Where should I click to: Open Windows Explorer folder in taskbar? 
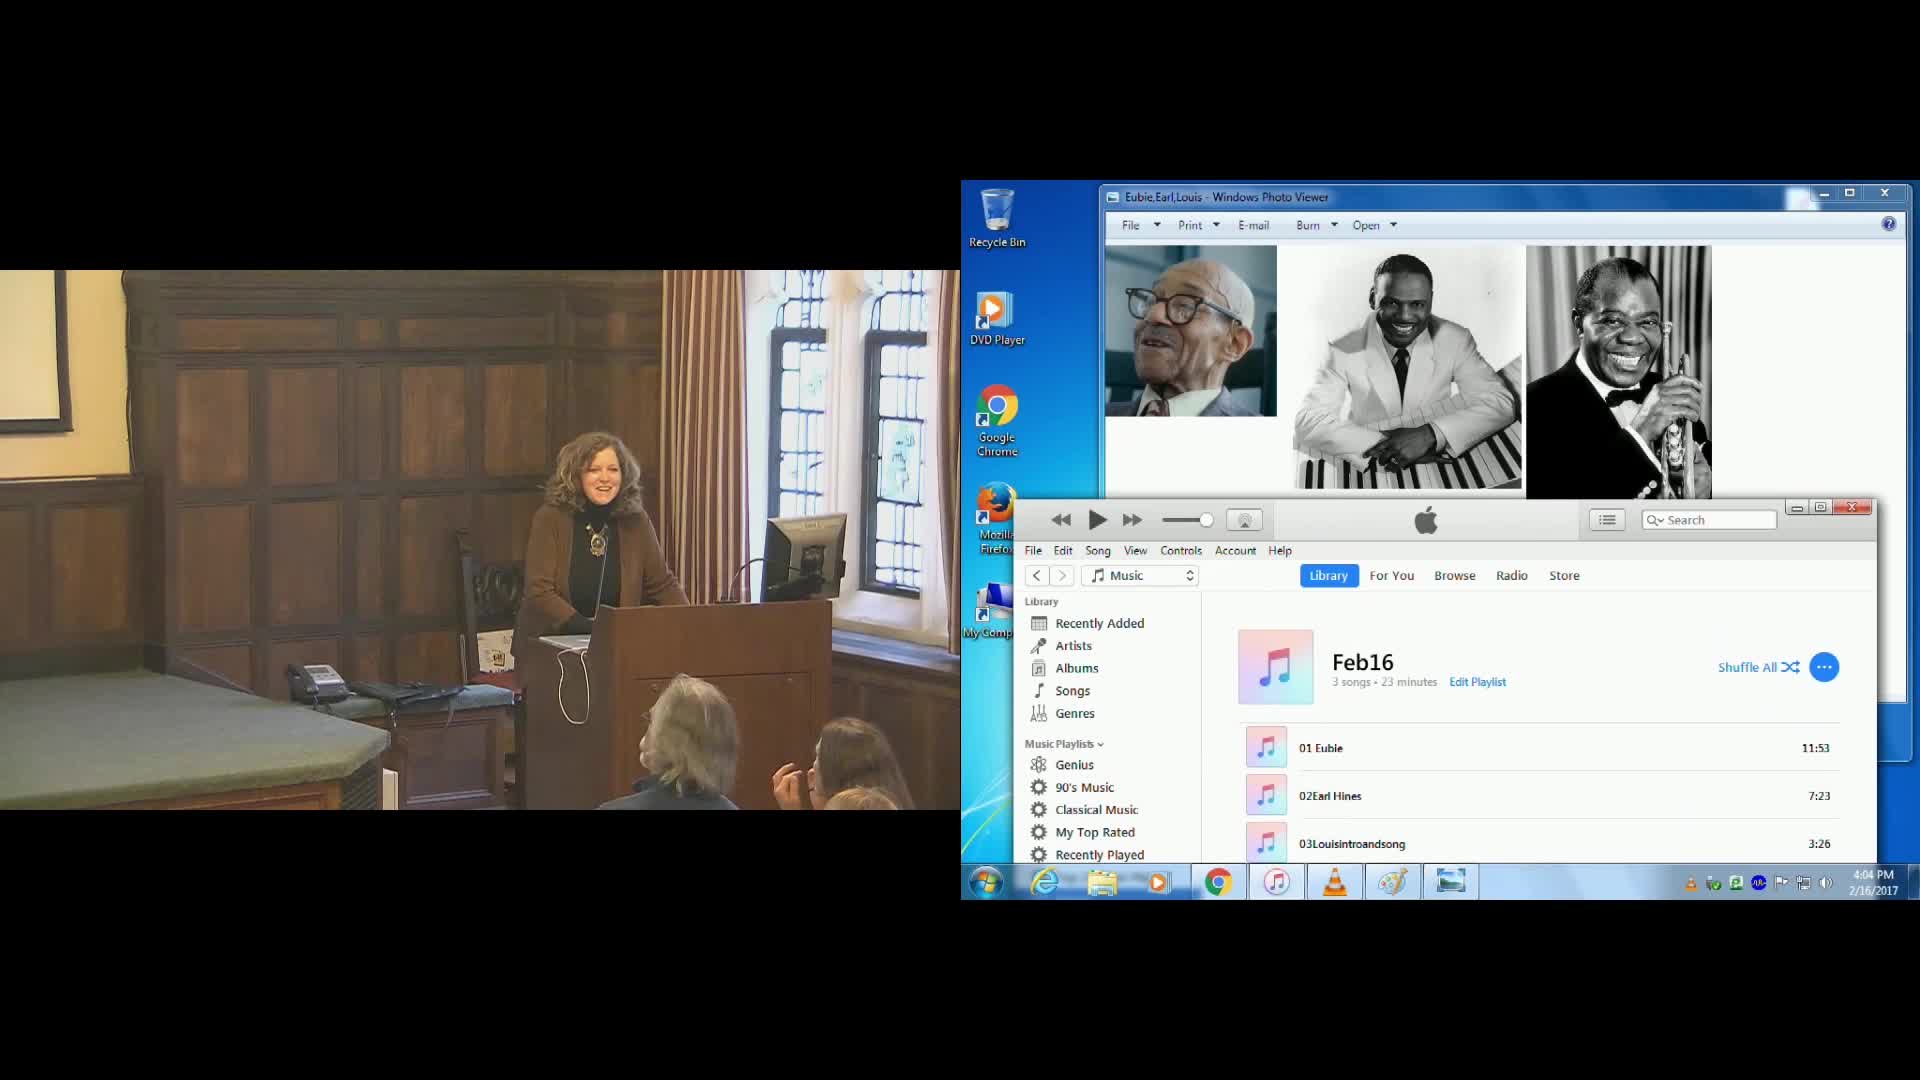1102,882
